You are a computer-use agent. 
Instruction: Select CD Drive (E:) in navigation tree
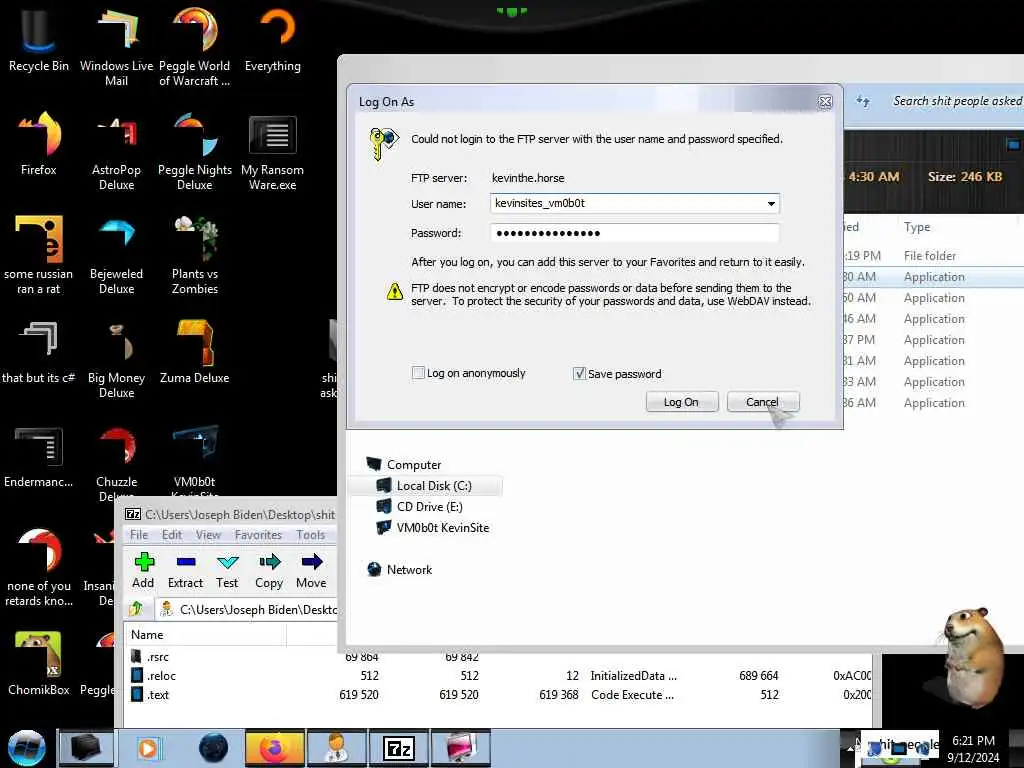pos(420,507)
